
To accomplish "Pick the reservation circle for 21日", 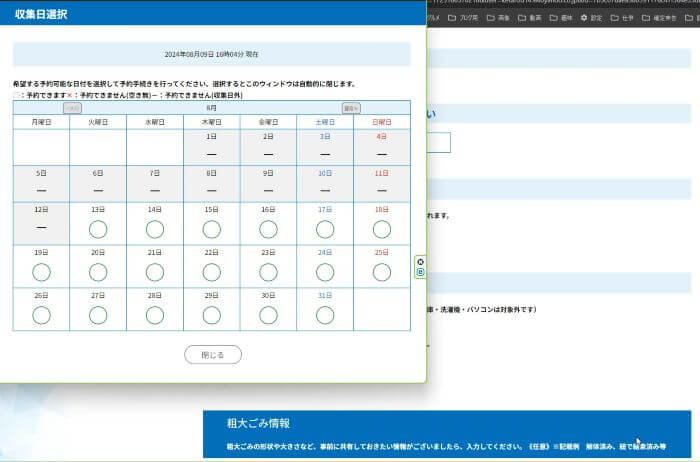I will (x=154, y=272).
